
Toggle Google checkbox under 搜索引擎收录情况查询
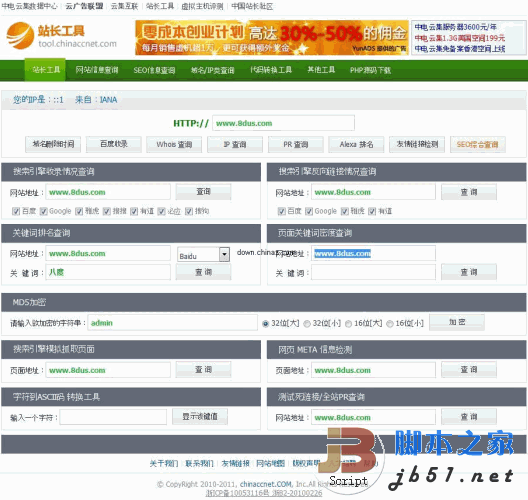click(43, 211)
